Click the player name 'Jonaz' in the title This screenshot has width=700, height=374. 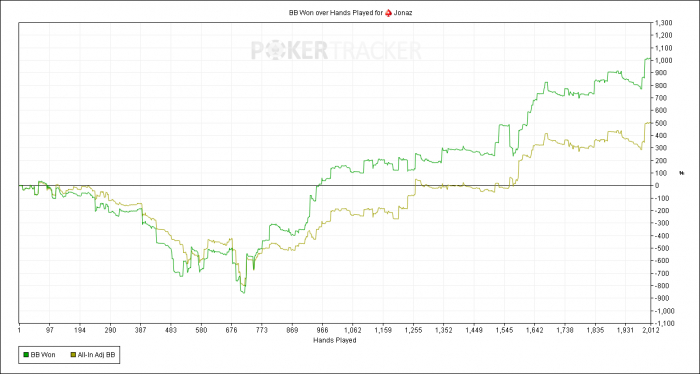tap(403, 13)
